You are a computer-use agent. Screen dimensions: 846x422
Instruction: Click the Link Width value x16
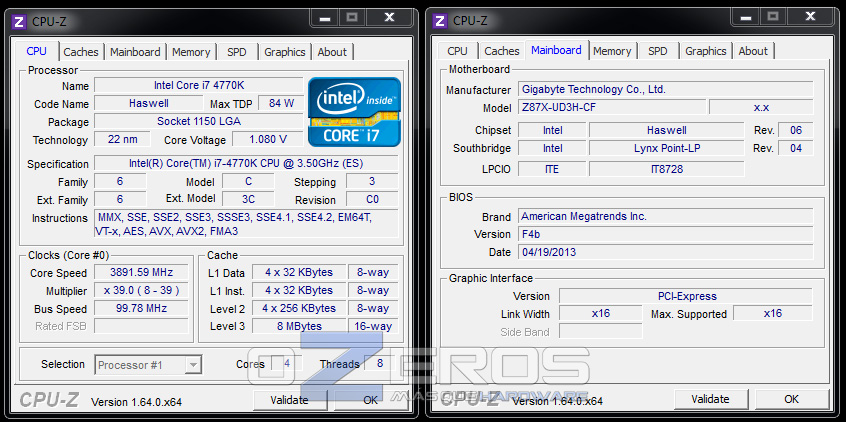tap(601, 314)
